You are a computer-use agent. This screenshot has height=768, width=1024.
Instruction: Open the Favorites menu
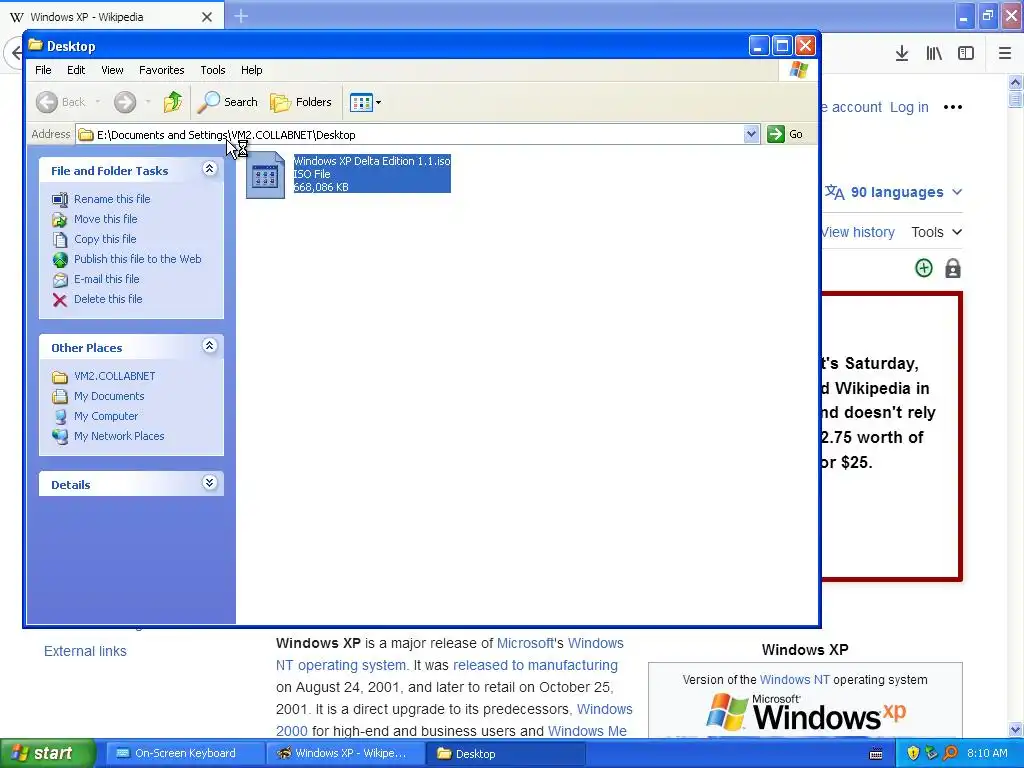(x=161, y=70)
